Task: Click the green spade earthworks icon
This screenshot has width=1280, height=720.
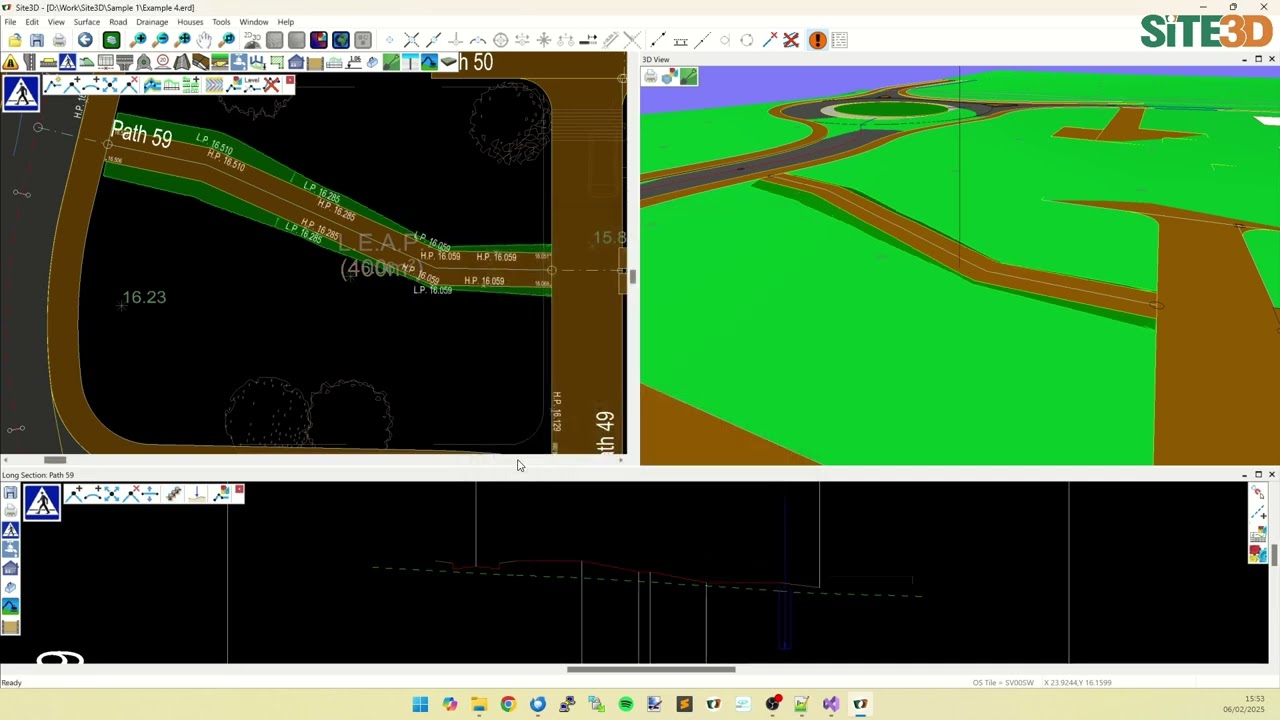Action: (x=391, y=62)
